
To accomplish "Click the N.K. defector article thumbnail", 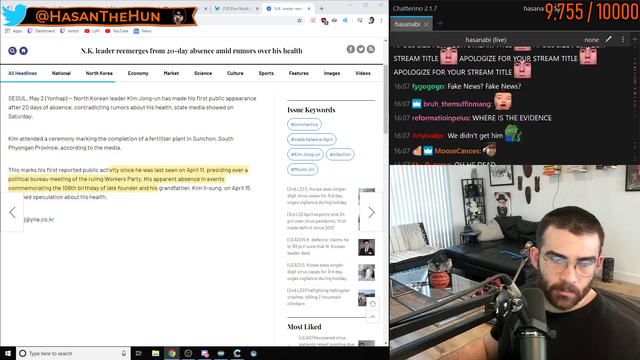I will click(367, 247).
